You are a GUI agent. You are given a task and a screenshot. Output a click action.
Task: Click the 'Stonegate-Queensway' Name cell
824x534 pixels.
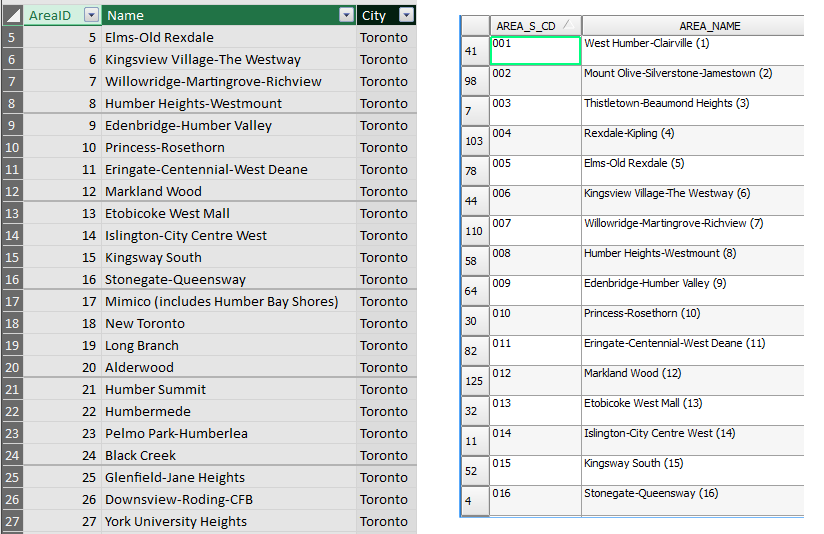(229, 280)
